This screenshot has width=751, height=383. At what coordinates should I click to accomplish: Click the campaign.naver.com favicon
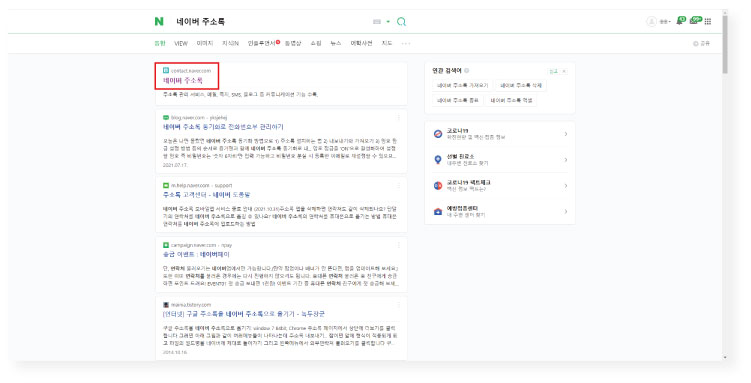pos(166,245)
